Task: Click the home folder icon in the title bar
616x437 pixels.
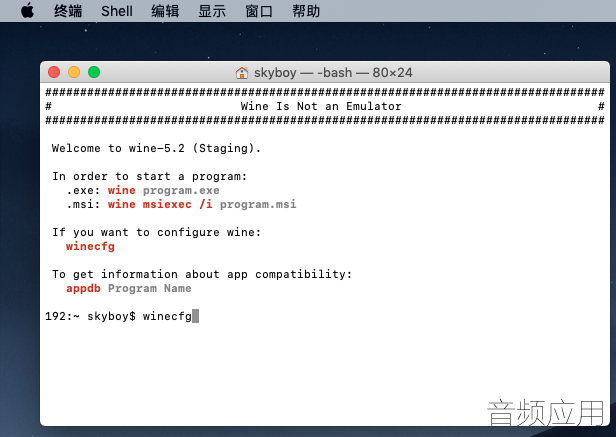Action: coord(242,73)
